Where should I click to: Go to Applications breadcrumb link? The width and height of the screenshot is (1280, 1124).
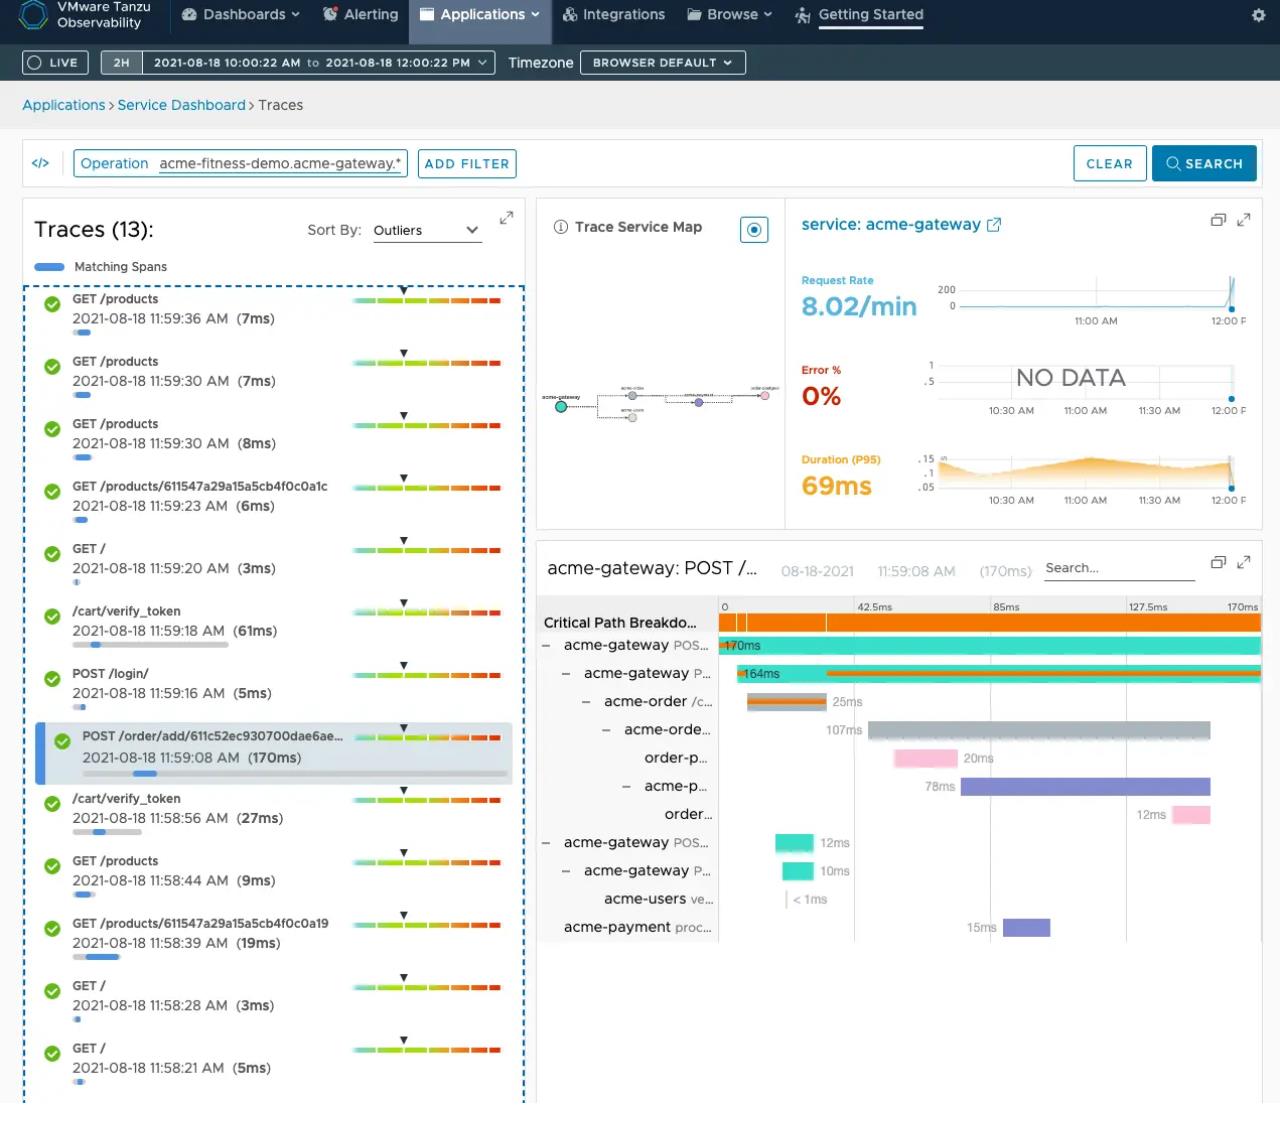click(x=63, y=105)
